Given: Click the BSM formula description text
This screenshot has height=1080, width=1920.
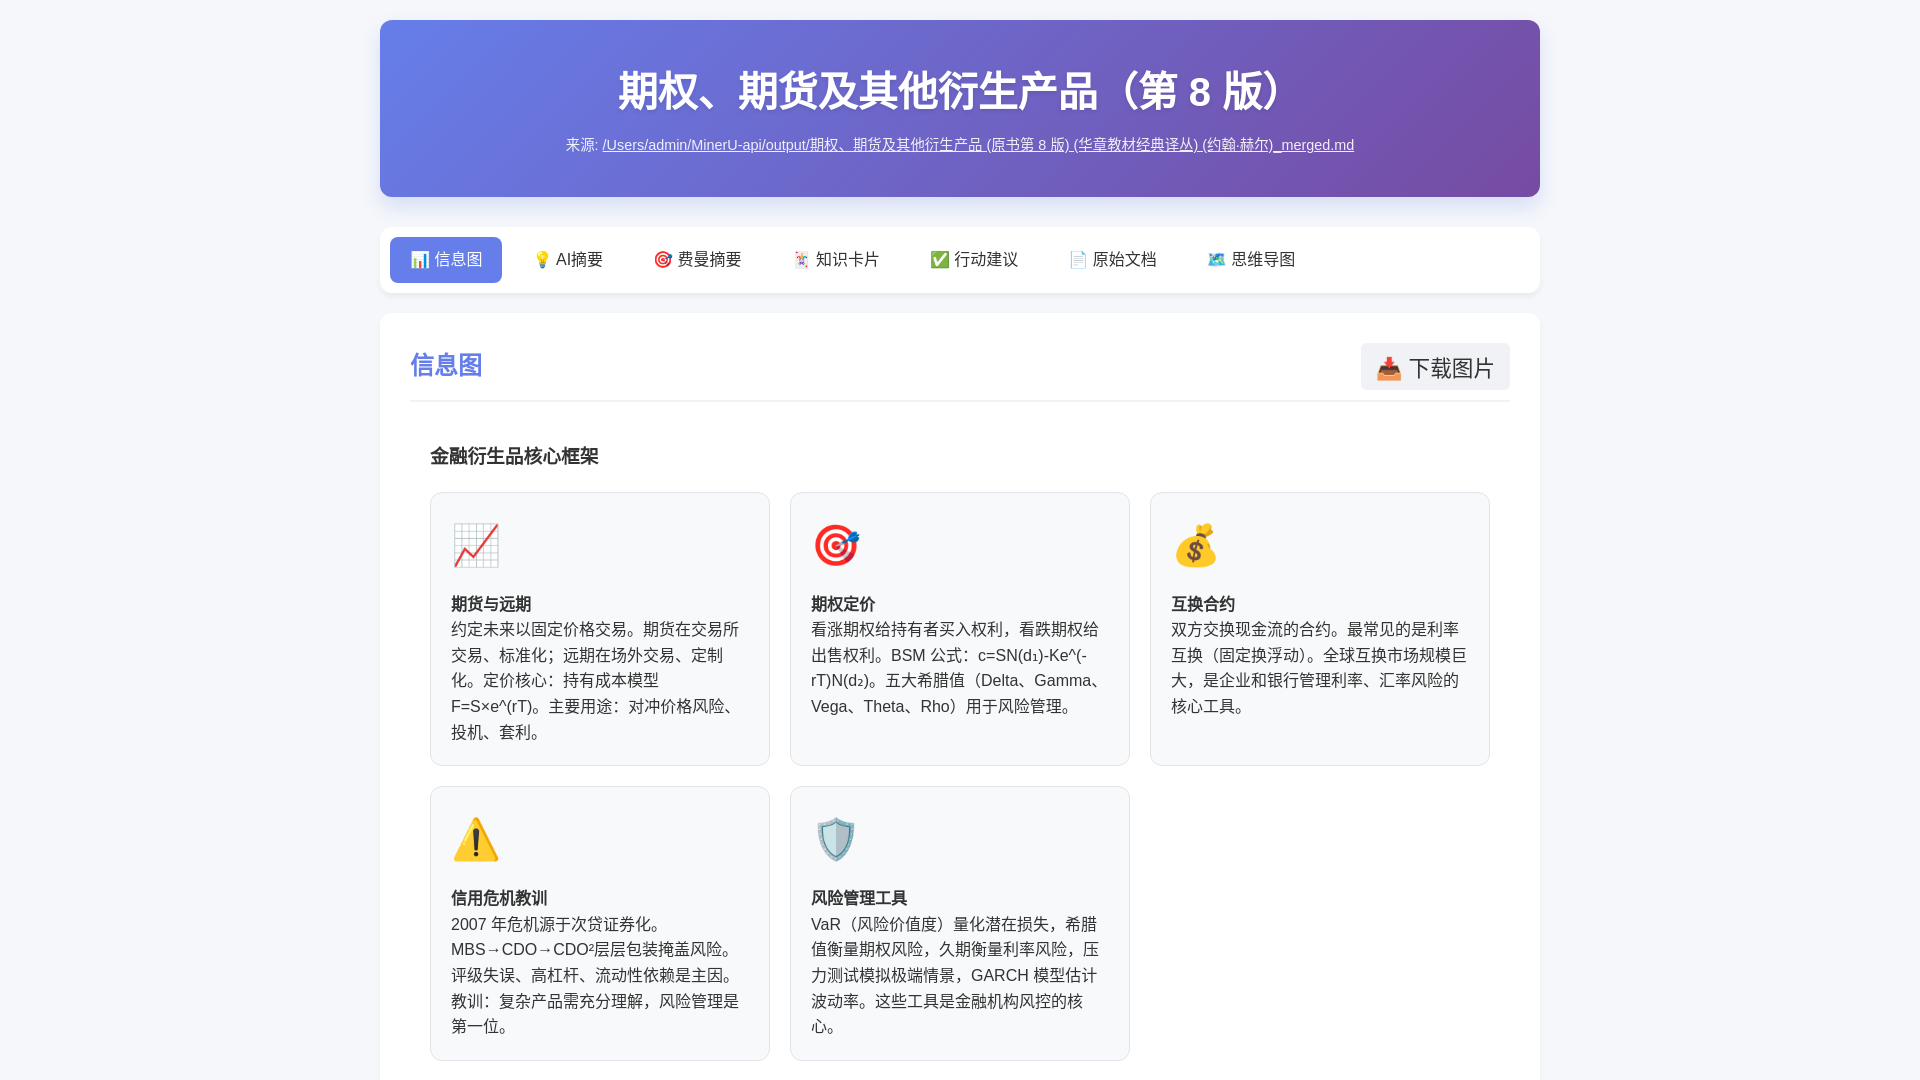Looking at the screenshot, I should [x=959, y=668].
